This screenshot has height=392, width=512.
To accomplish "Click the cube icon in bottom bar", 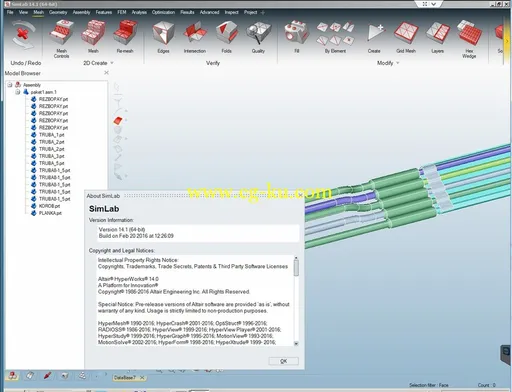I will (65, 376).
